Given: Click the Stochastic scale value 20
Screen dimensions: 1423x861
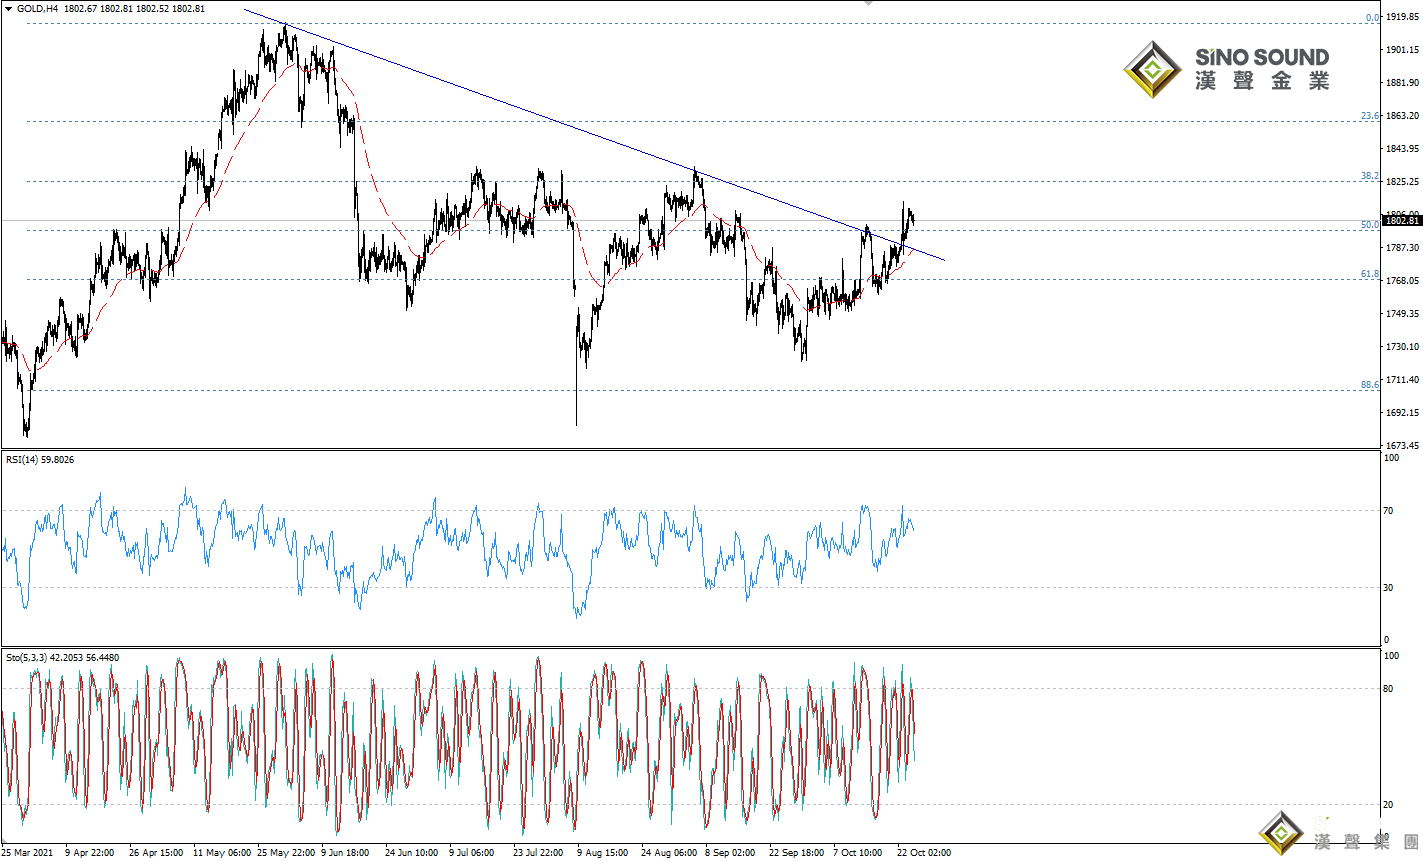Looking at the screenshot, I should [1388, 805].
